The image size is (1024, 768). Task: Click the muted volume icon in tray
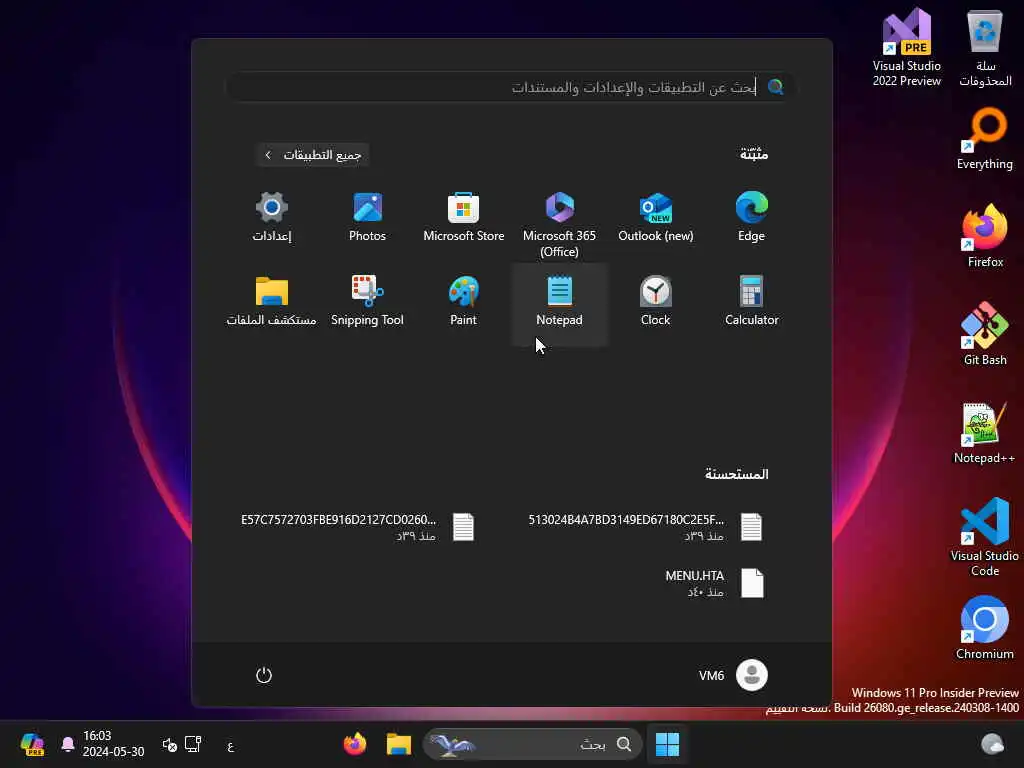pyautogui.click(x=169, y=744)
